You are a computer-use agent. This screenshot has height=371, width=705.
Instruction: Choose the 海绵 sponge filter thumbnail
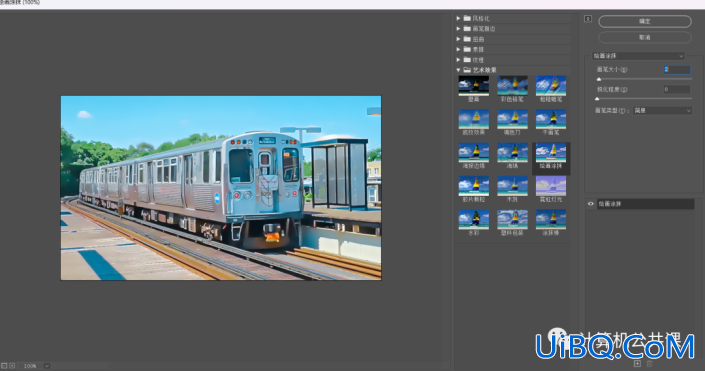pos(512,153)
